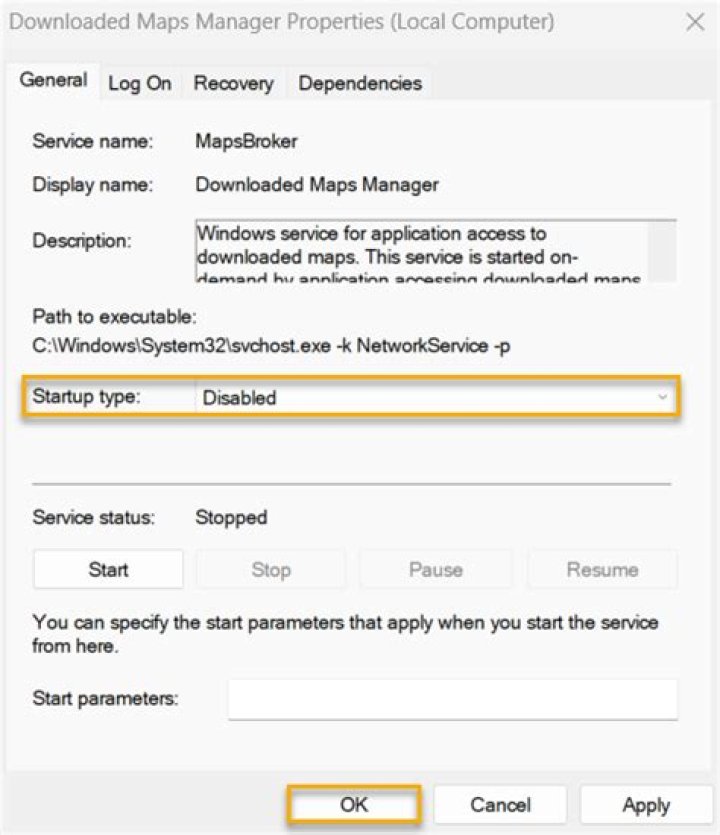Screen dimensions: 720x835
Task: Expand the Startup type dropdown
Action: 436,397
